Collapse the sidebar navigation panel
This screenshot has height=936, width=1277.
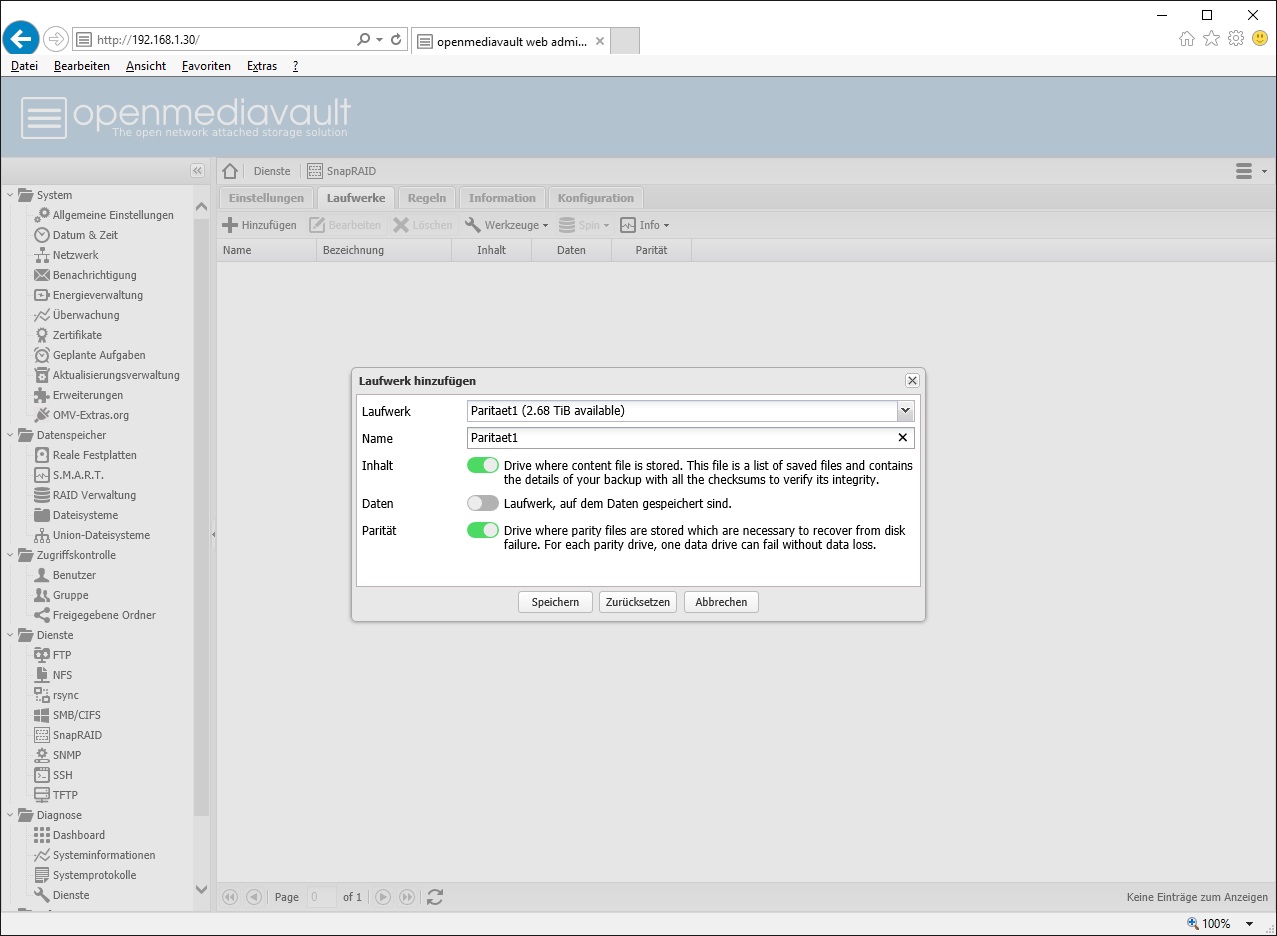(x=197, y=171)
